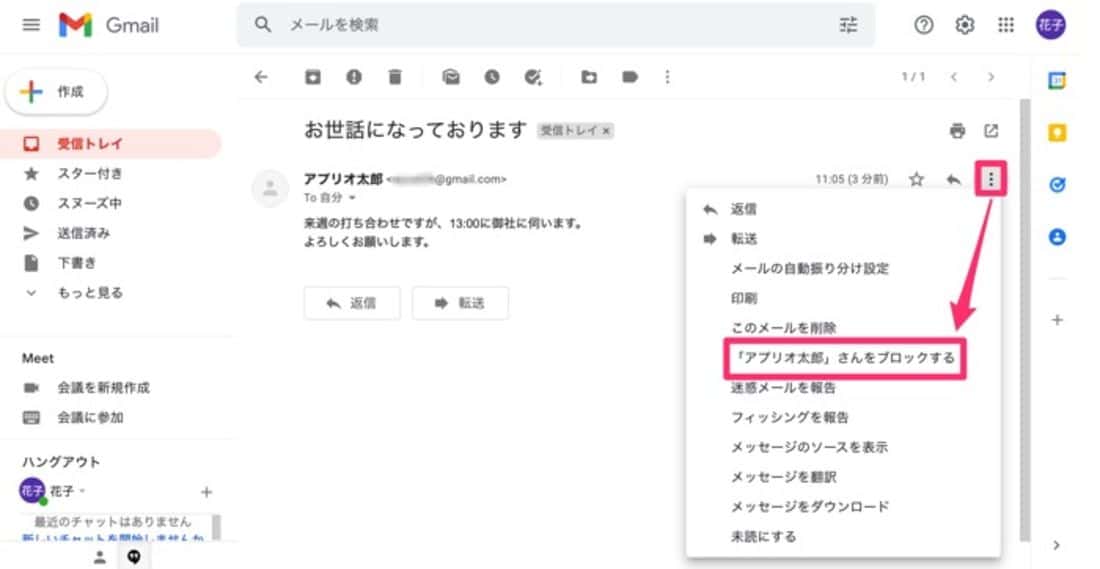Open Google Keep side panel
The width and height of the screenshot is (1100, 569).
coord(1057,133)
